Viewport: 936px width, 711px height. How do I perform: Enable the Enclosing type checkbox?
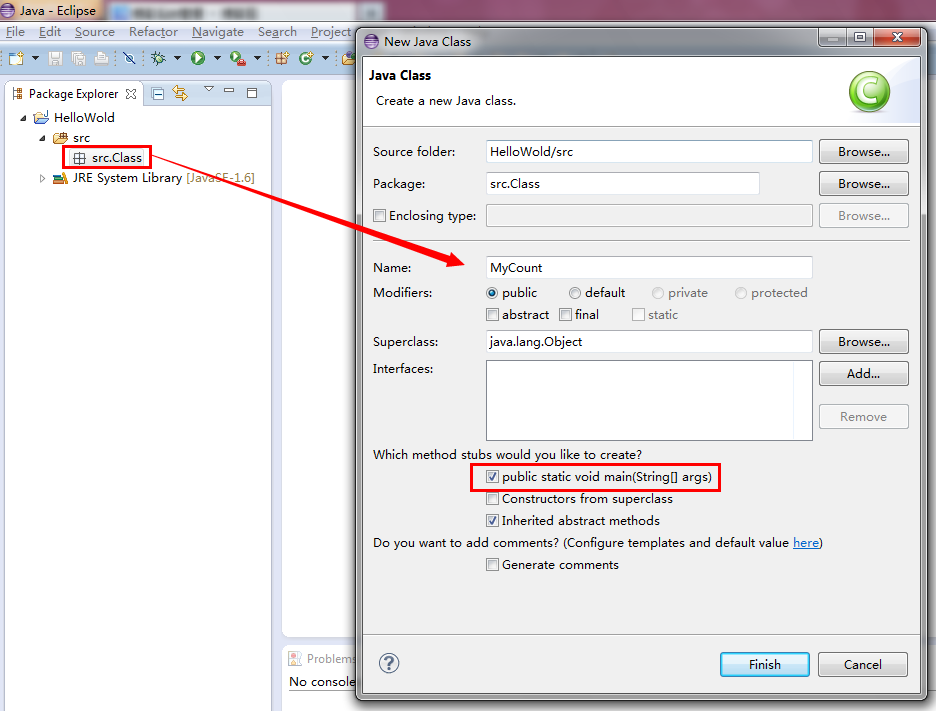click(x=379, y=216)
